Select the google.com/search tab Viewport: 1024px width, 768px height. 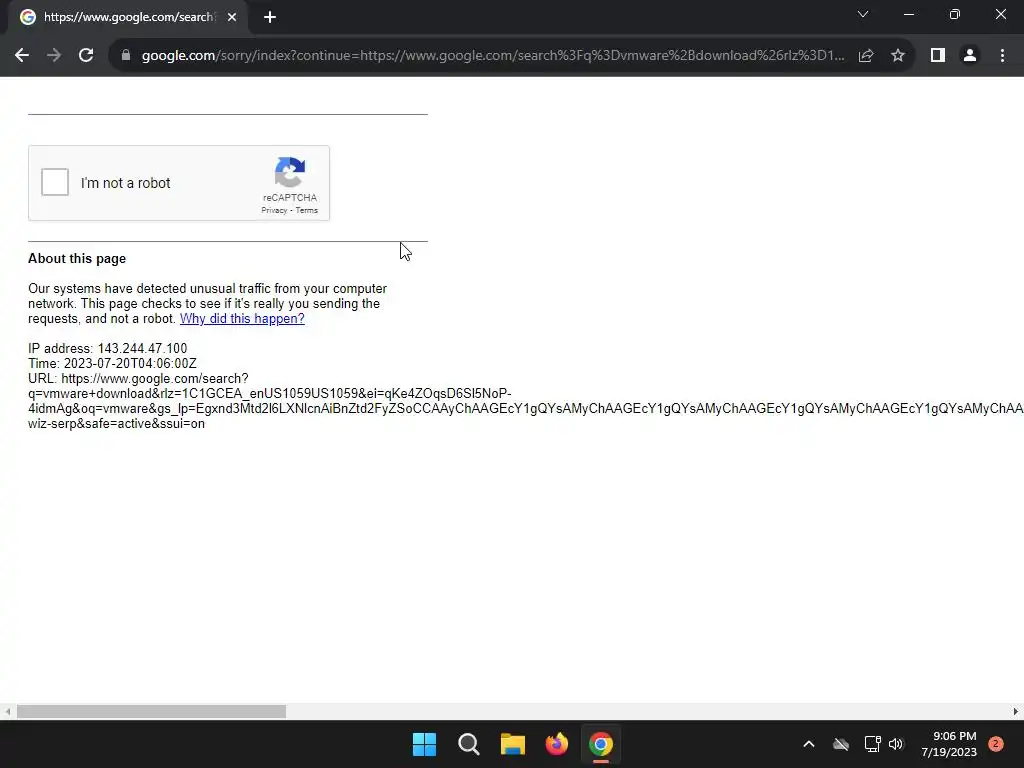click(128, 17)
